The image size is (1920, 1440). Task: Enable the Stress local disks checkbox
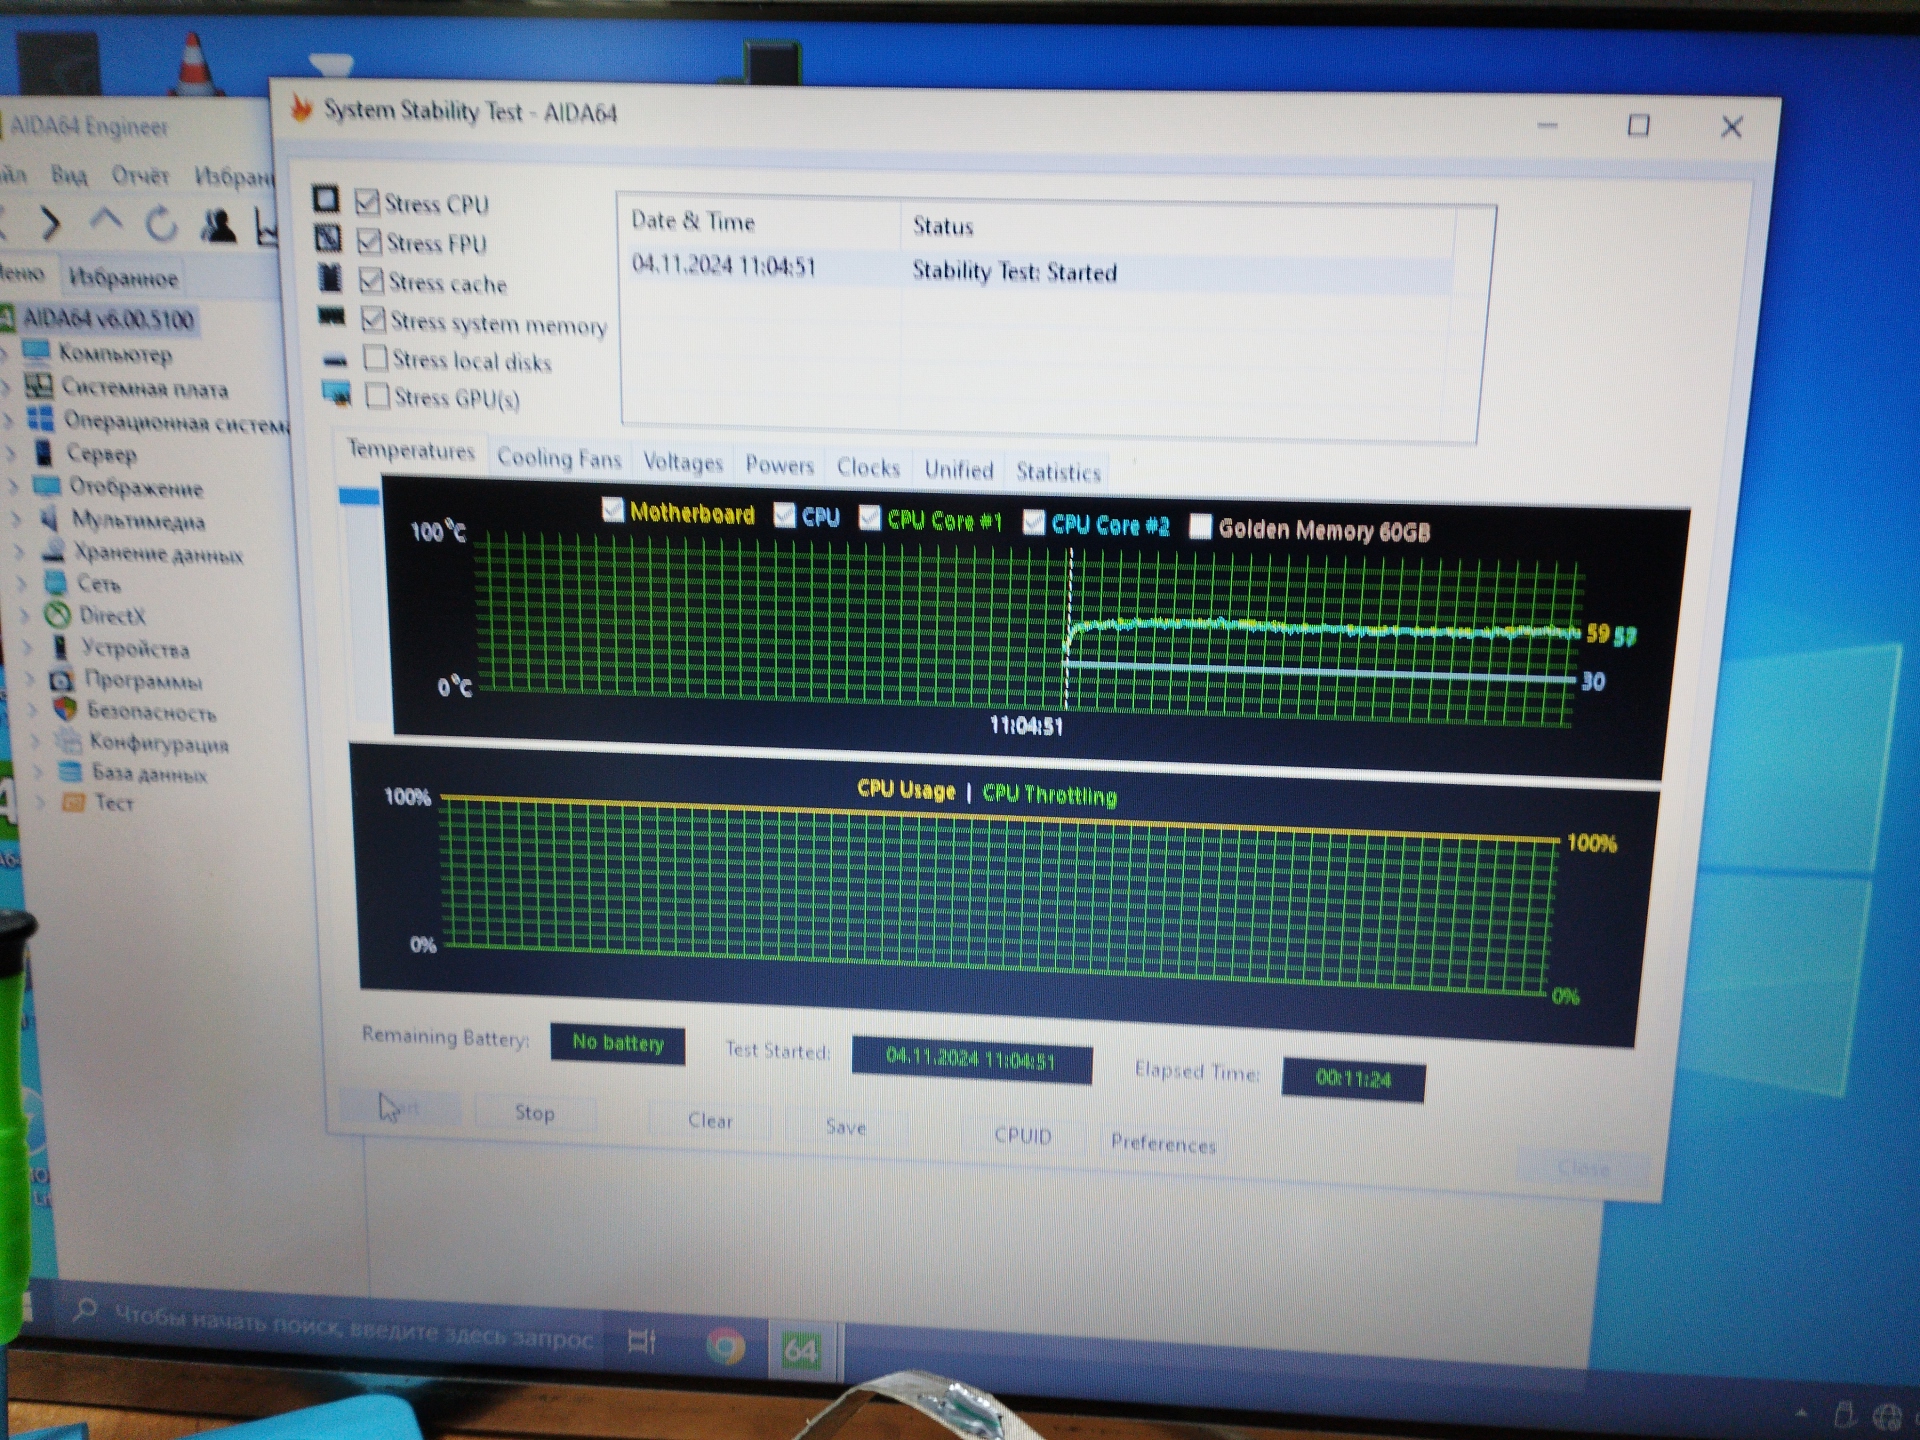[375, 357]
